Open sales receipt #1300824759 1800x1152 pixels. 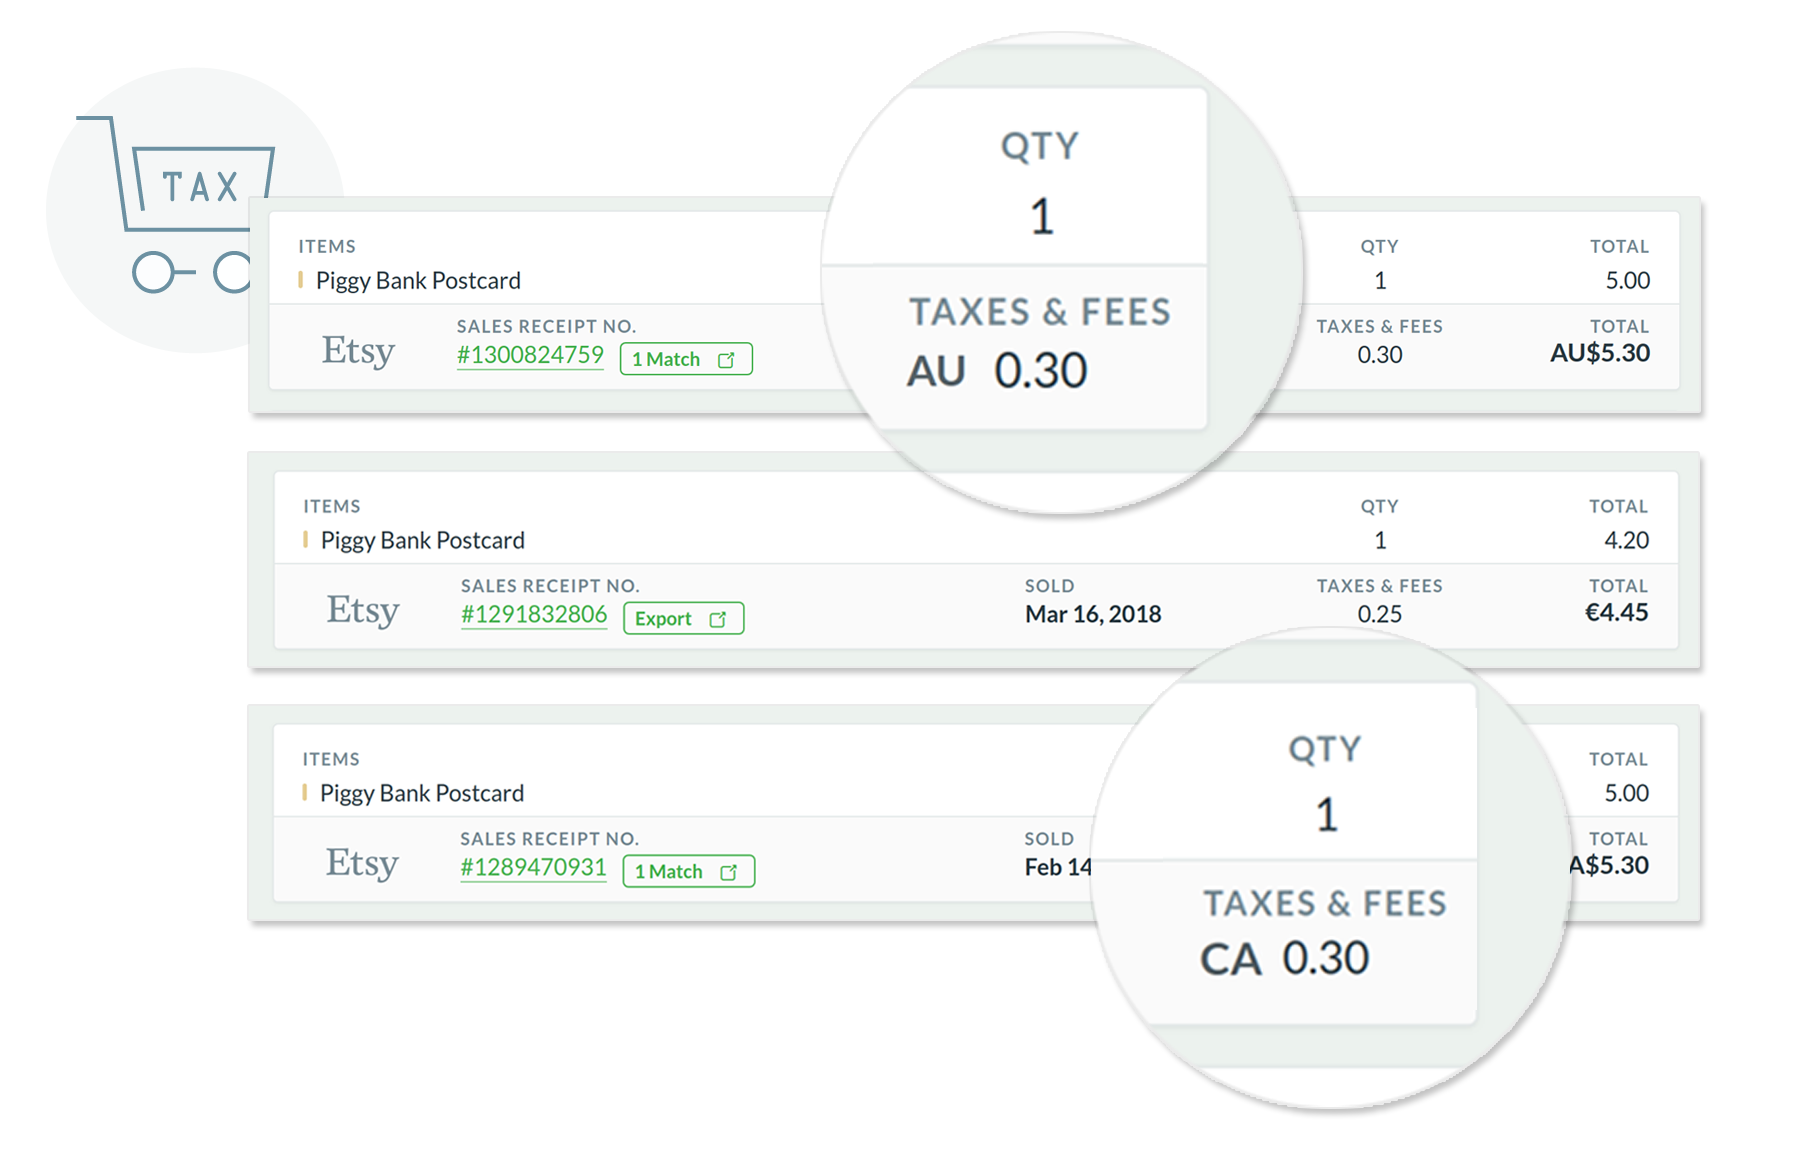pyautogui.click(x=529, y=355)
